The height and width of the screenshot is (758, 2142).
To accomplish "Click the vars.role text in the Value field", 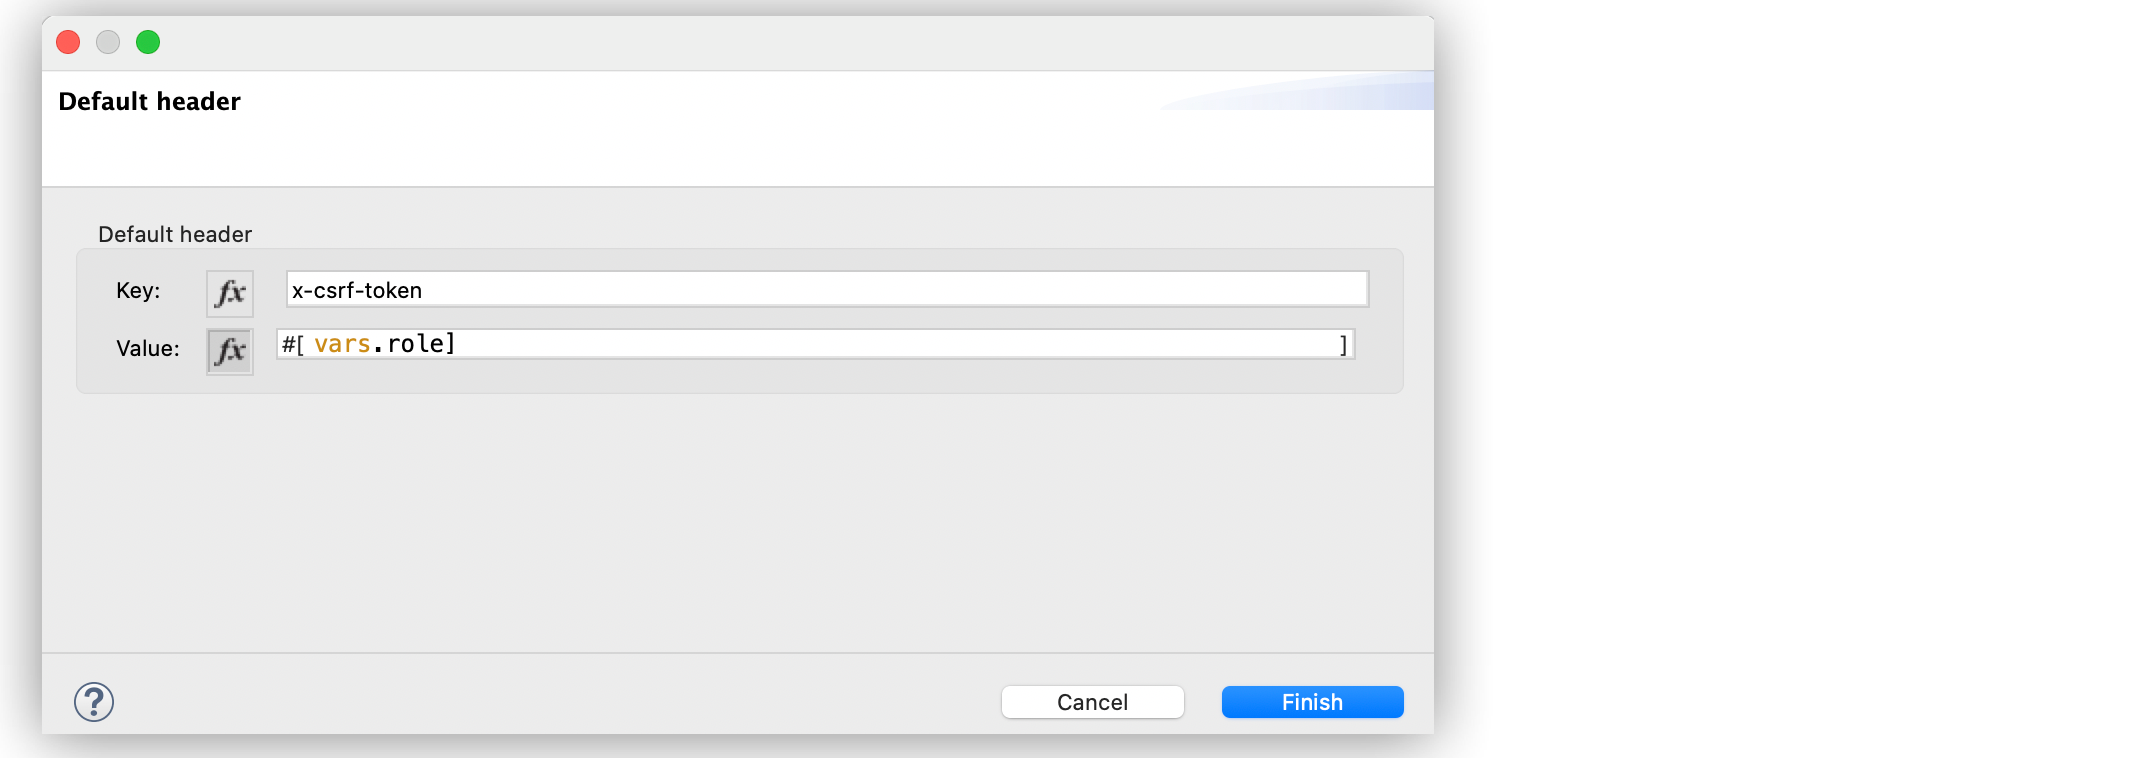I will point(382,343).
